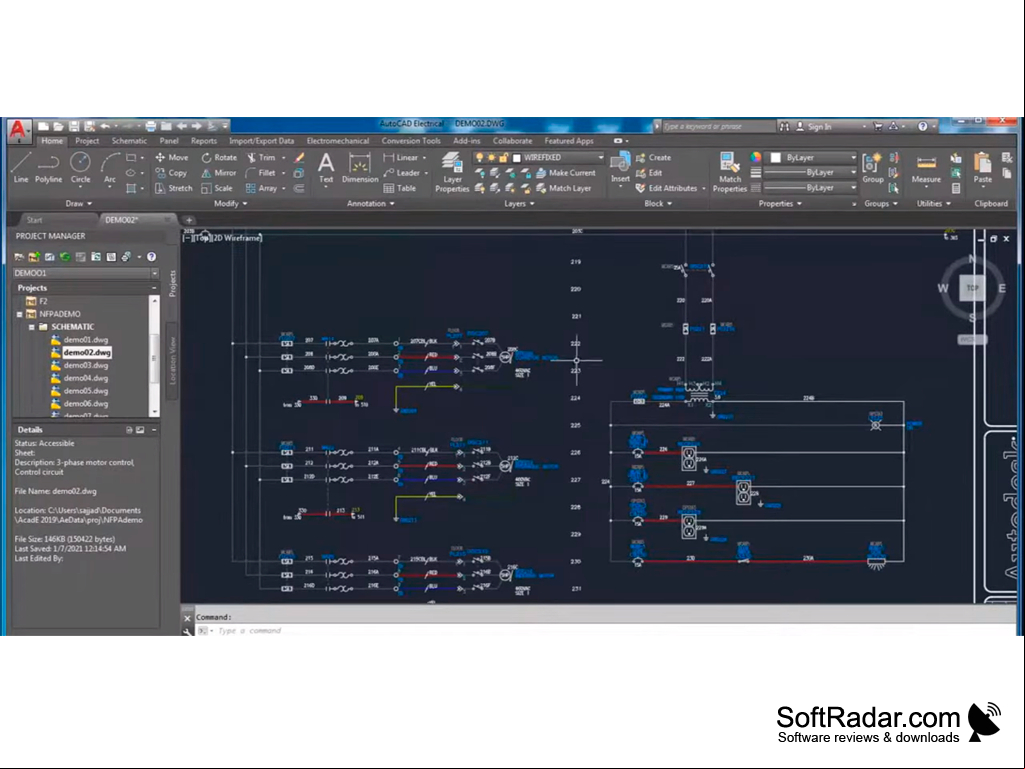Collapse the NFPADEMO project node
Image resolution: width=1025 pixels, height=769 pixels.
point(20,315)
